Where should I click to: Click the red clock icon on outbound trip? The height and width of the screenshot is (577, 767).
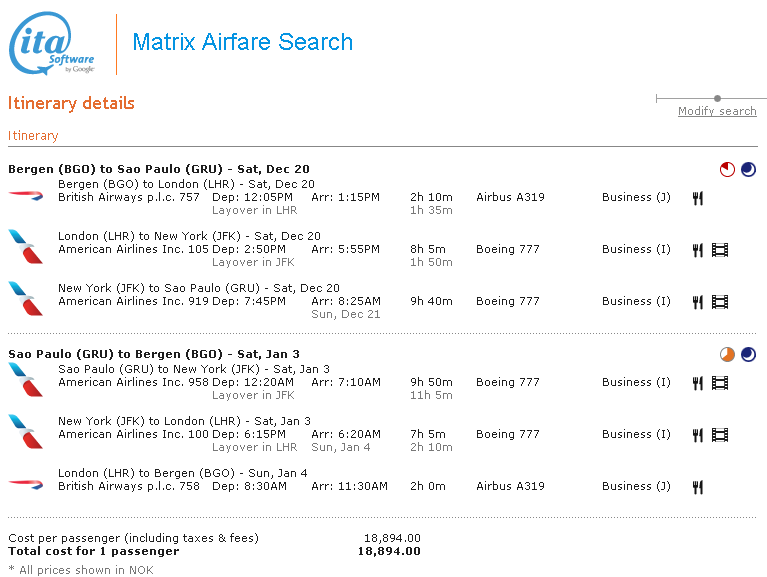[727, 170]
